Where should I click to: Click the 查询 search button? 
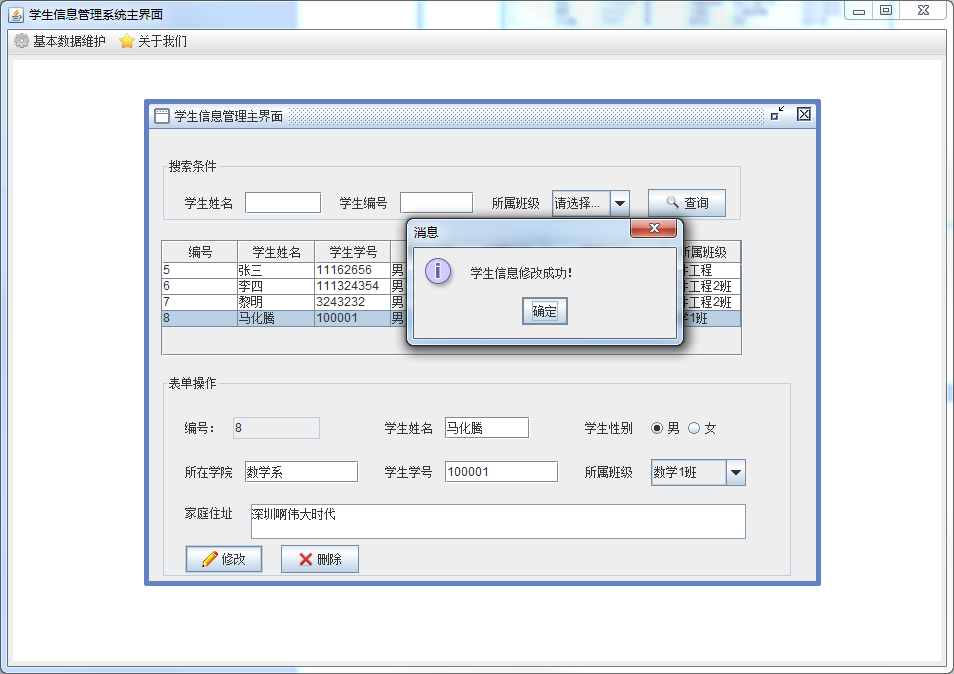(687, 203)
